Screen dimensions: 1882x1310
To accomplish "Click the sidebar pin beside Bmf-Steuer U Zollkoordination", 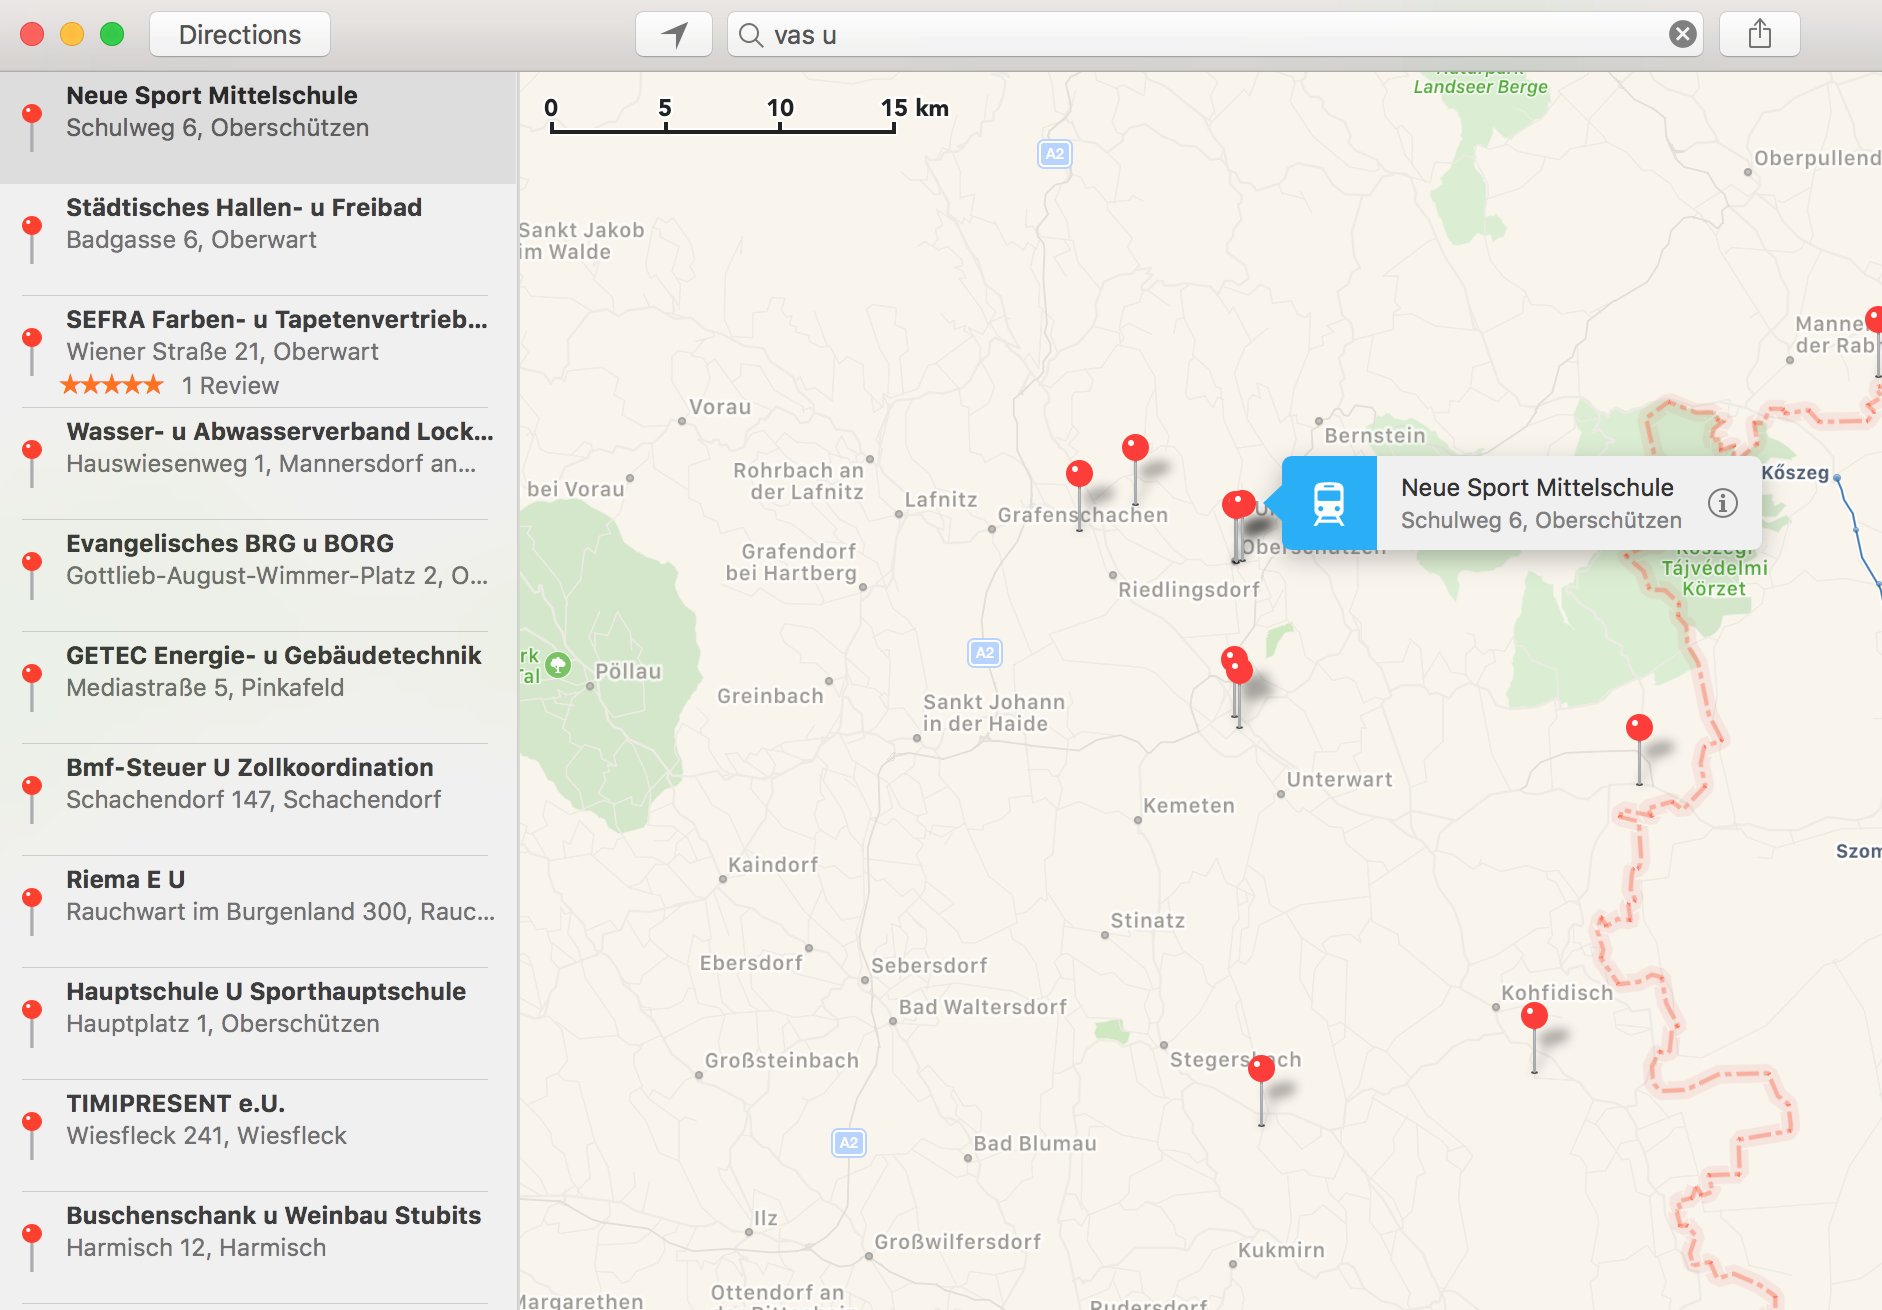I will tap(32, 799).
